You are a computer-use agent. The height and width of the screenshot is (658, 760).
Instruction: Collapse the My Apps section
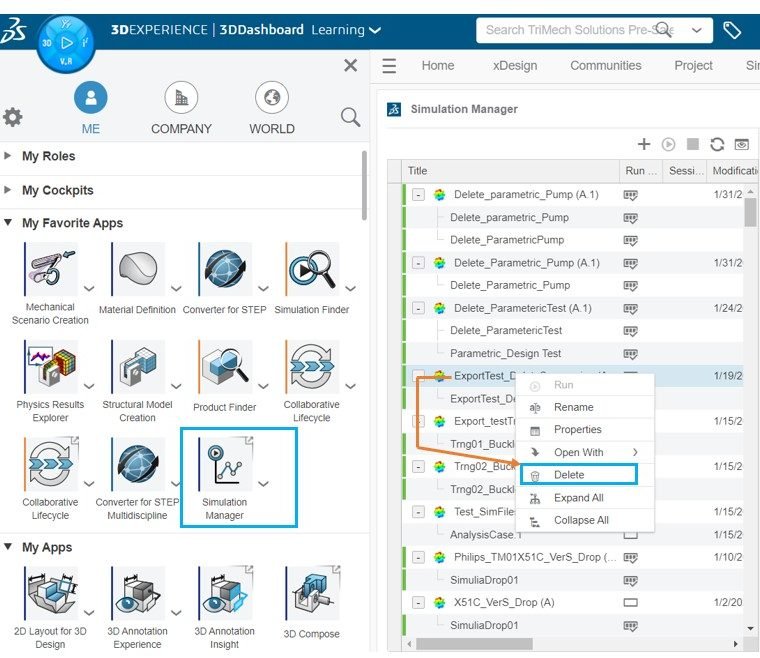point(8,547)
